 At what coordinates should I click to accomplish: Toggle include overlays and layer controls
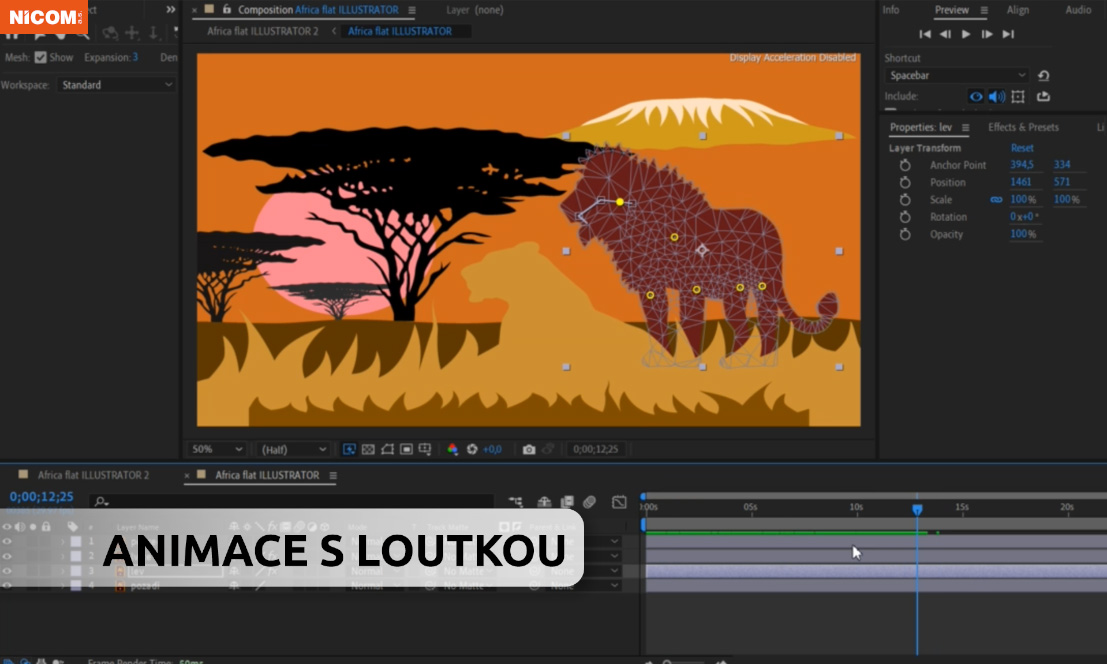coord(1018,97)
